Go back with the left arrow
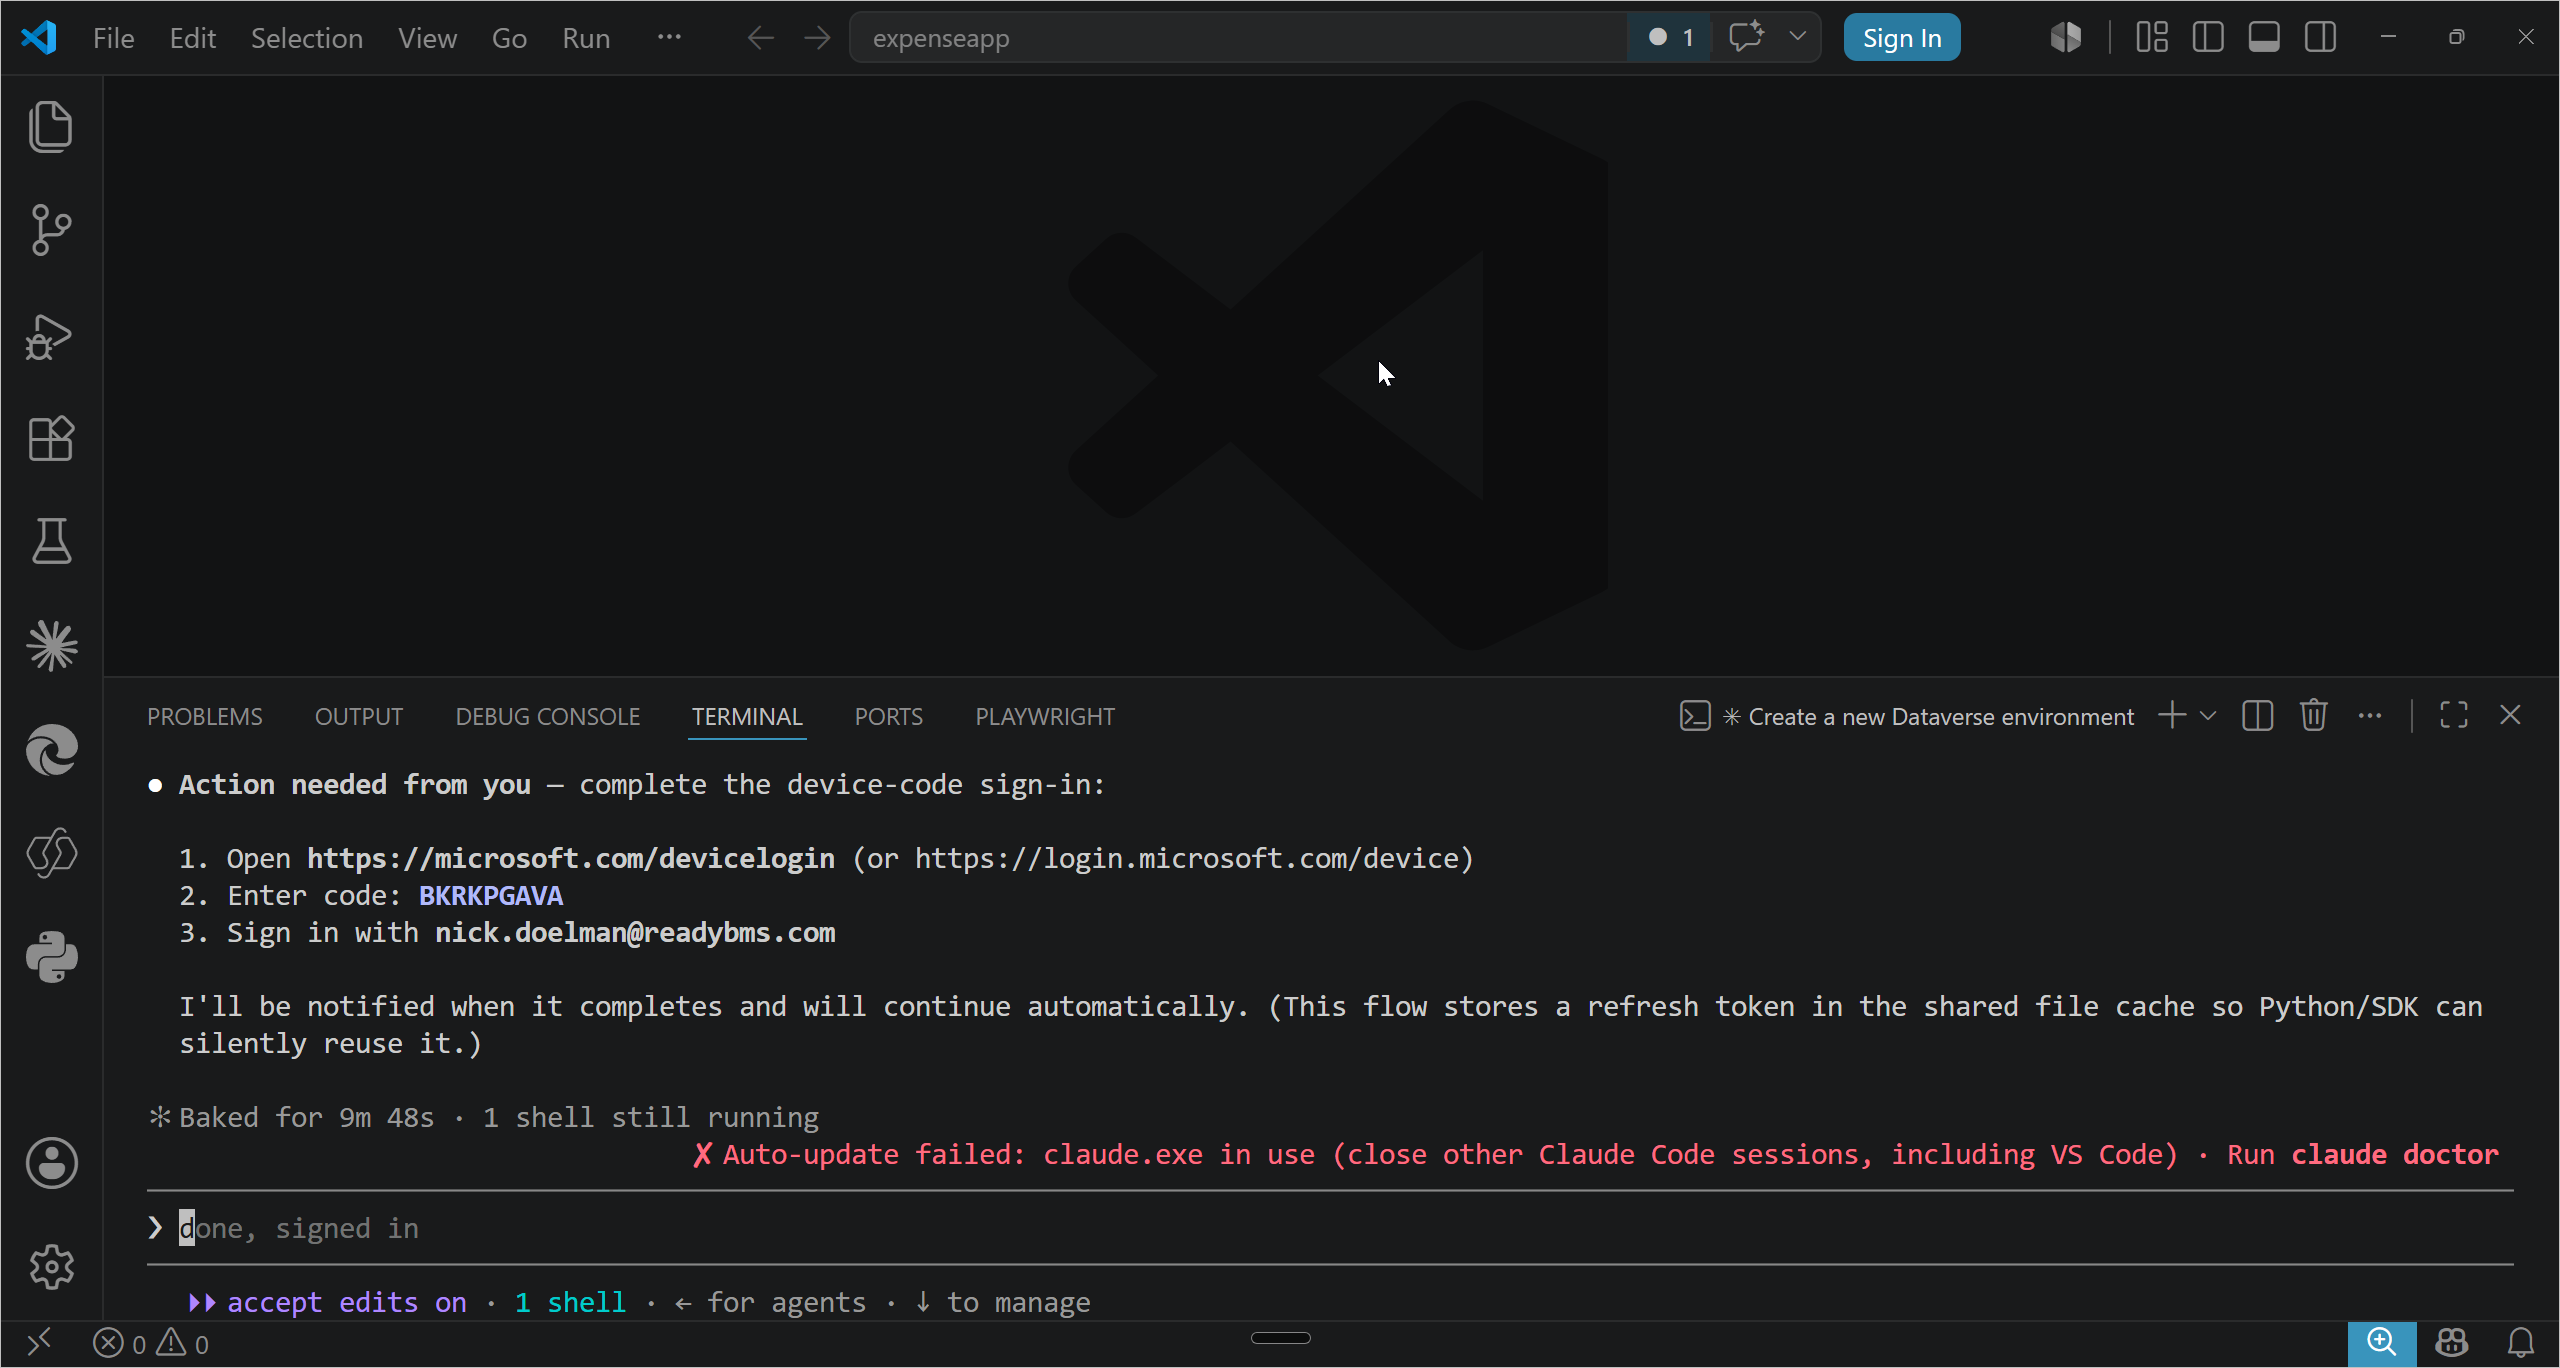The width and height of the screenshot is (2560, 1368). coord(761,38)
